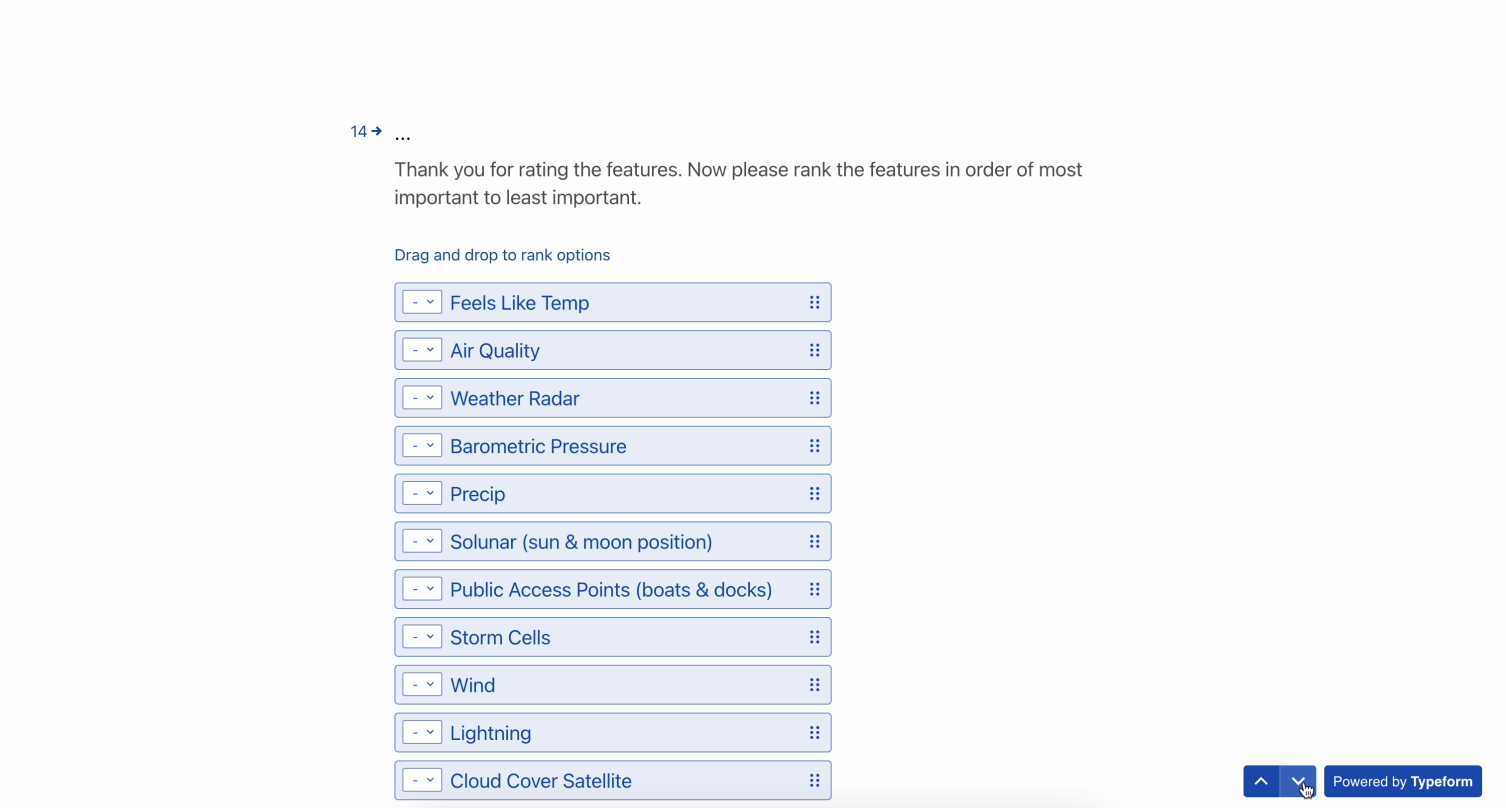Open rank dropdown for Feels Like Temp
The width and height of the screenshot is (1506, 808).
coord(422,302)
